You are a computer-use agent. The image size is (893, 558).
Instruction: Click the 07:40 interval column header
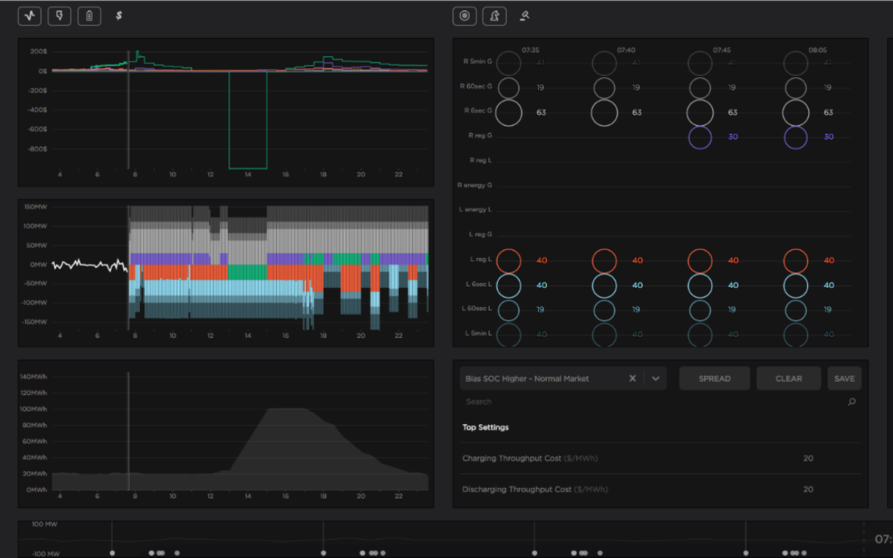point(626,50)
